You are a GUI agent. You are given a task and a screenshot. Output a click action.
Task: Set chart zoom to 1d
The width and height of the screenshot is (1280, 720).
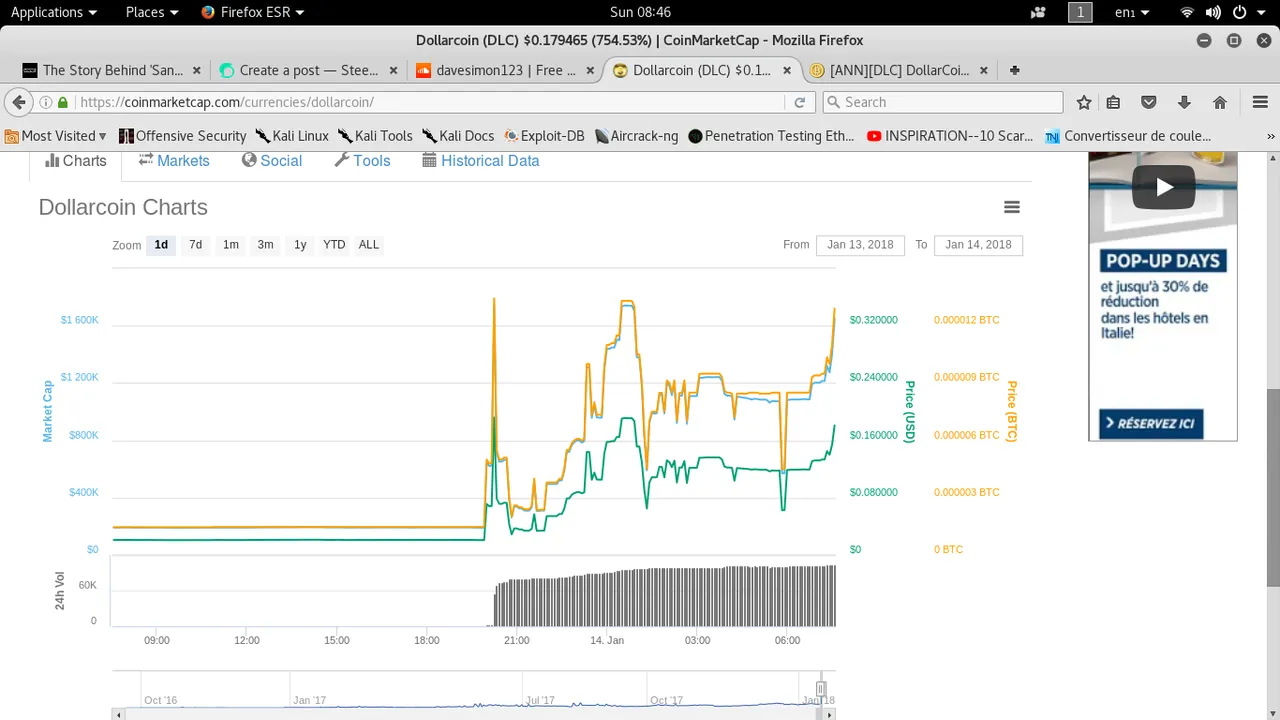pyautogui.click(x=161, y=245)
